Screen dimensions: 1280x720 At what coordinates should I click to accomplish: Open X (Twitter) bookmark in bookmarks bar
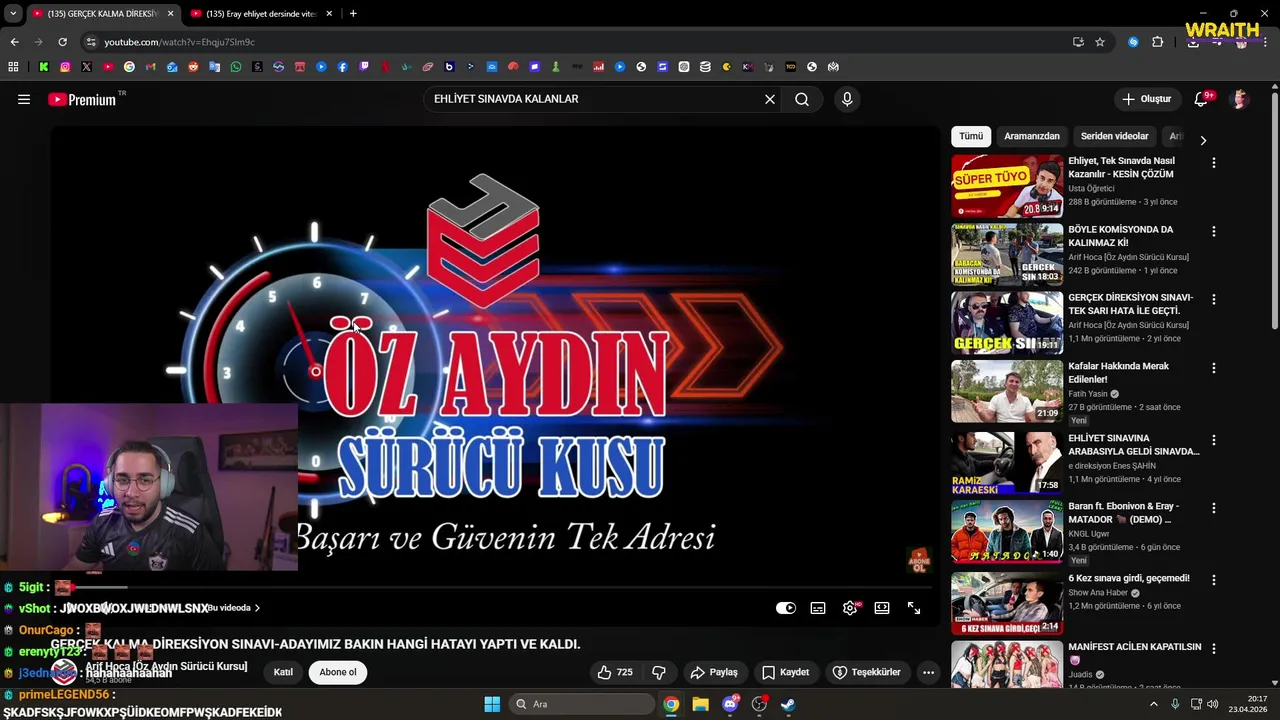[86, 67]
